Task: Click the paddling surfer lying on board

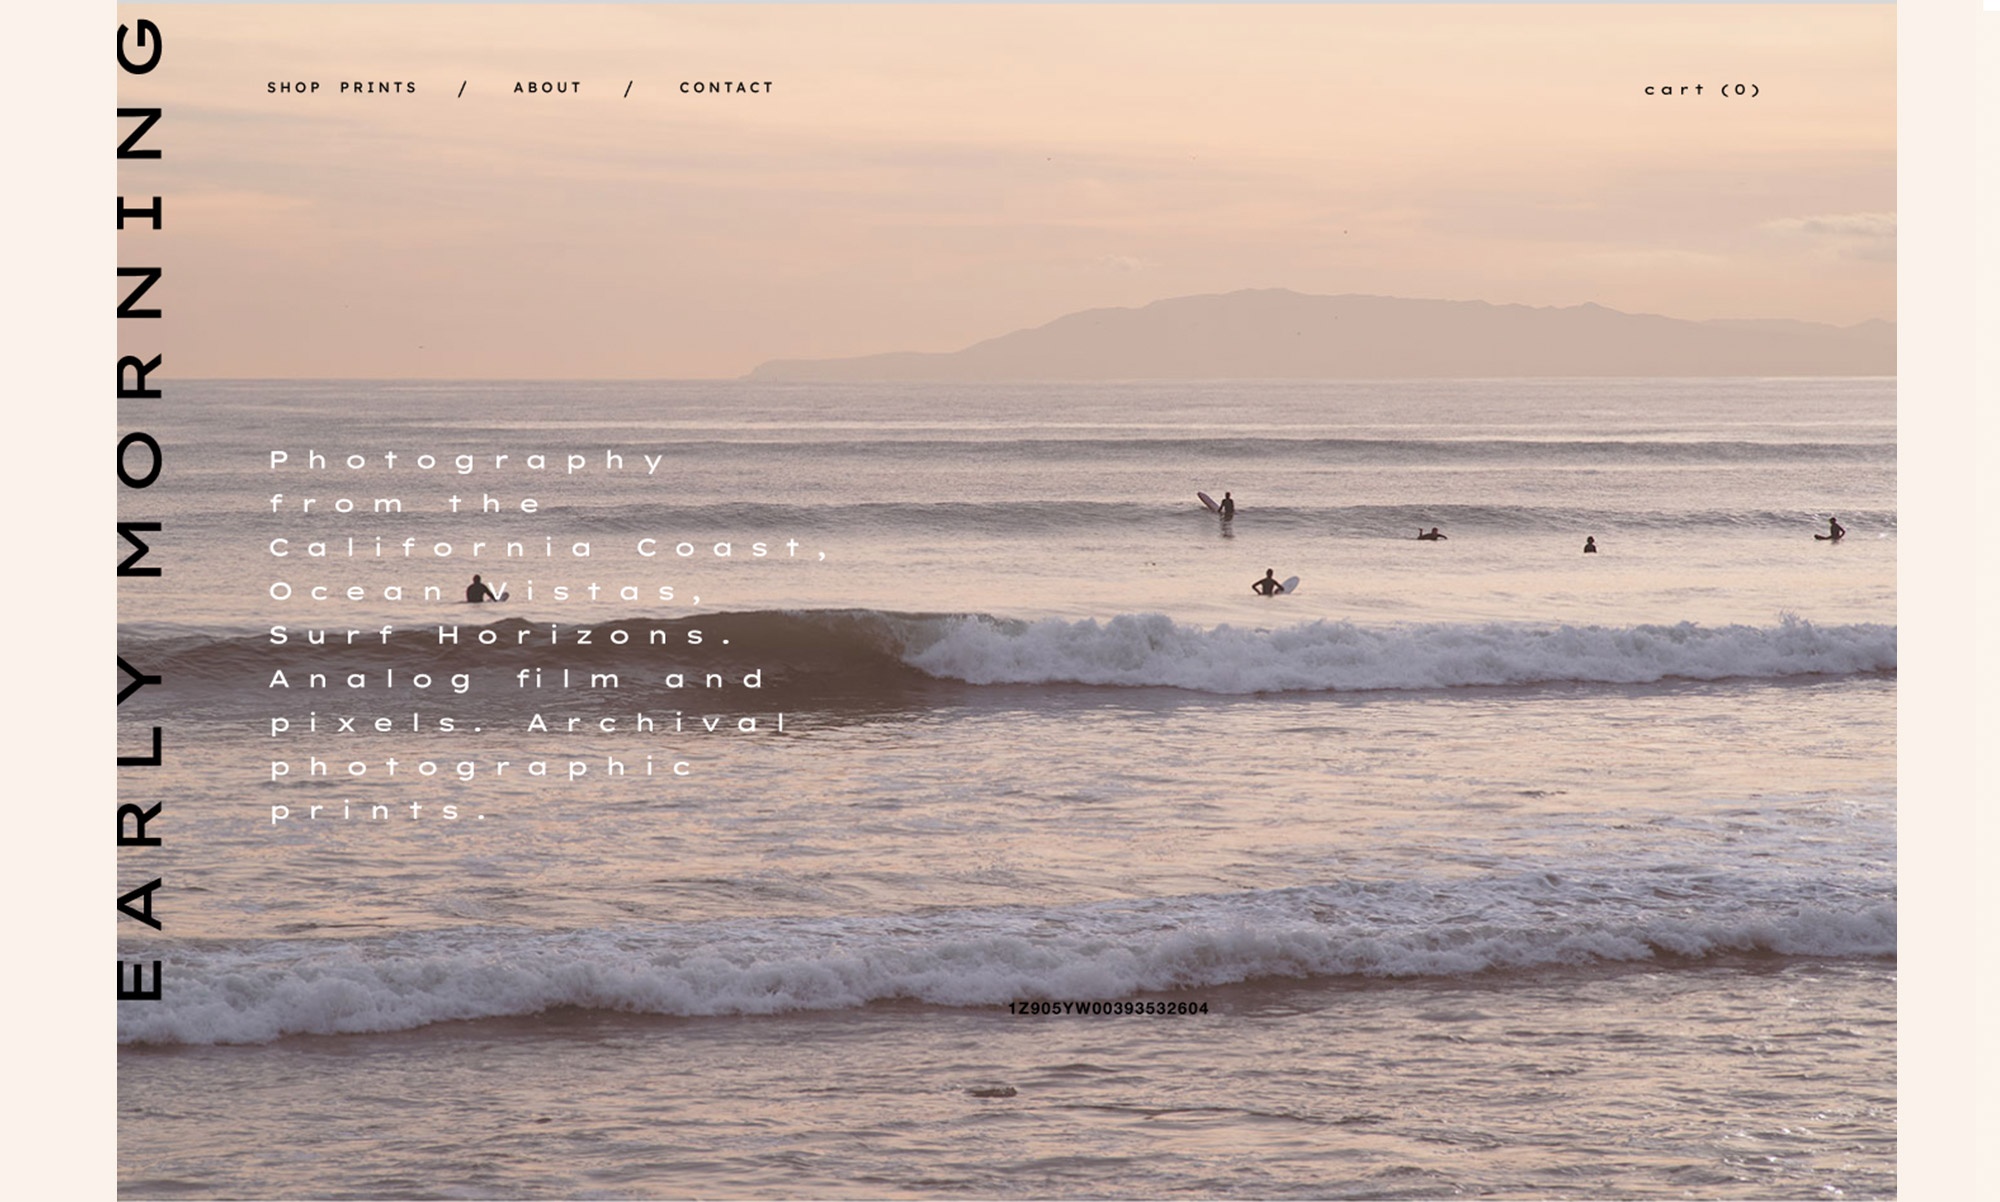Action: [1432, 535]
